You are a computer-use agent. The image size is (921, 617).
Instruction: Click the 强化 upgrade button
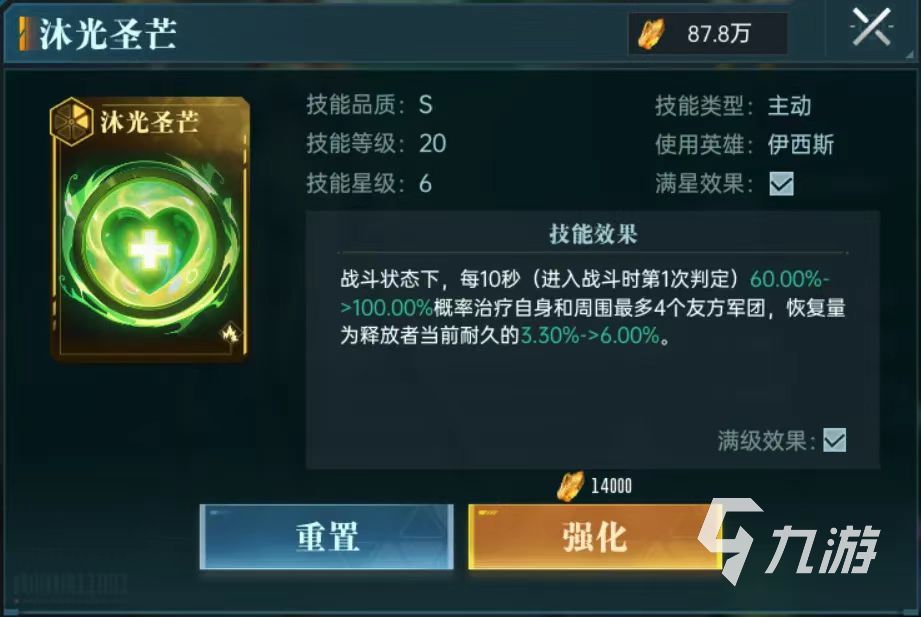tap(594, 536)
